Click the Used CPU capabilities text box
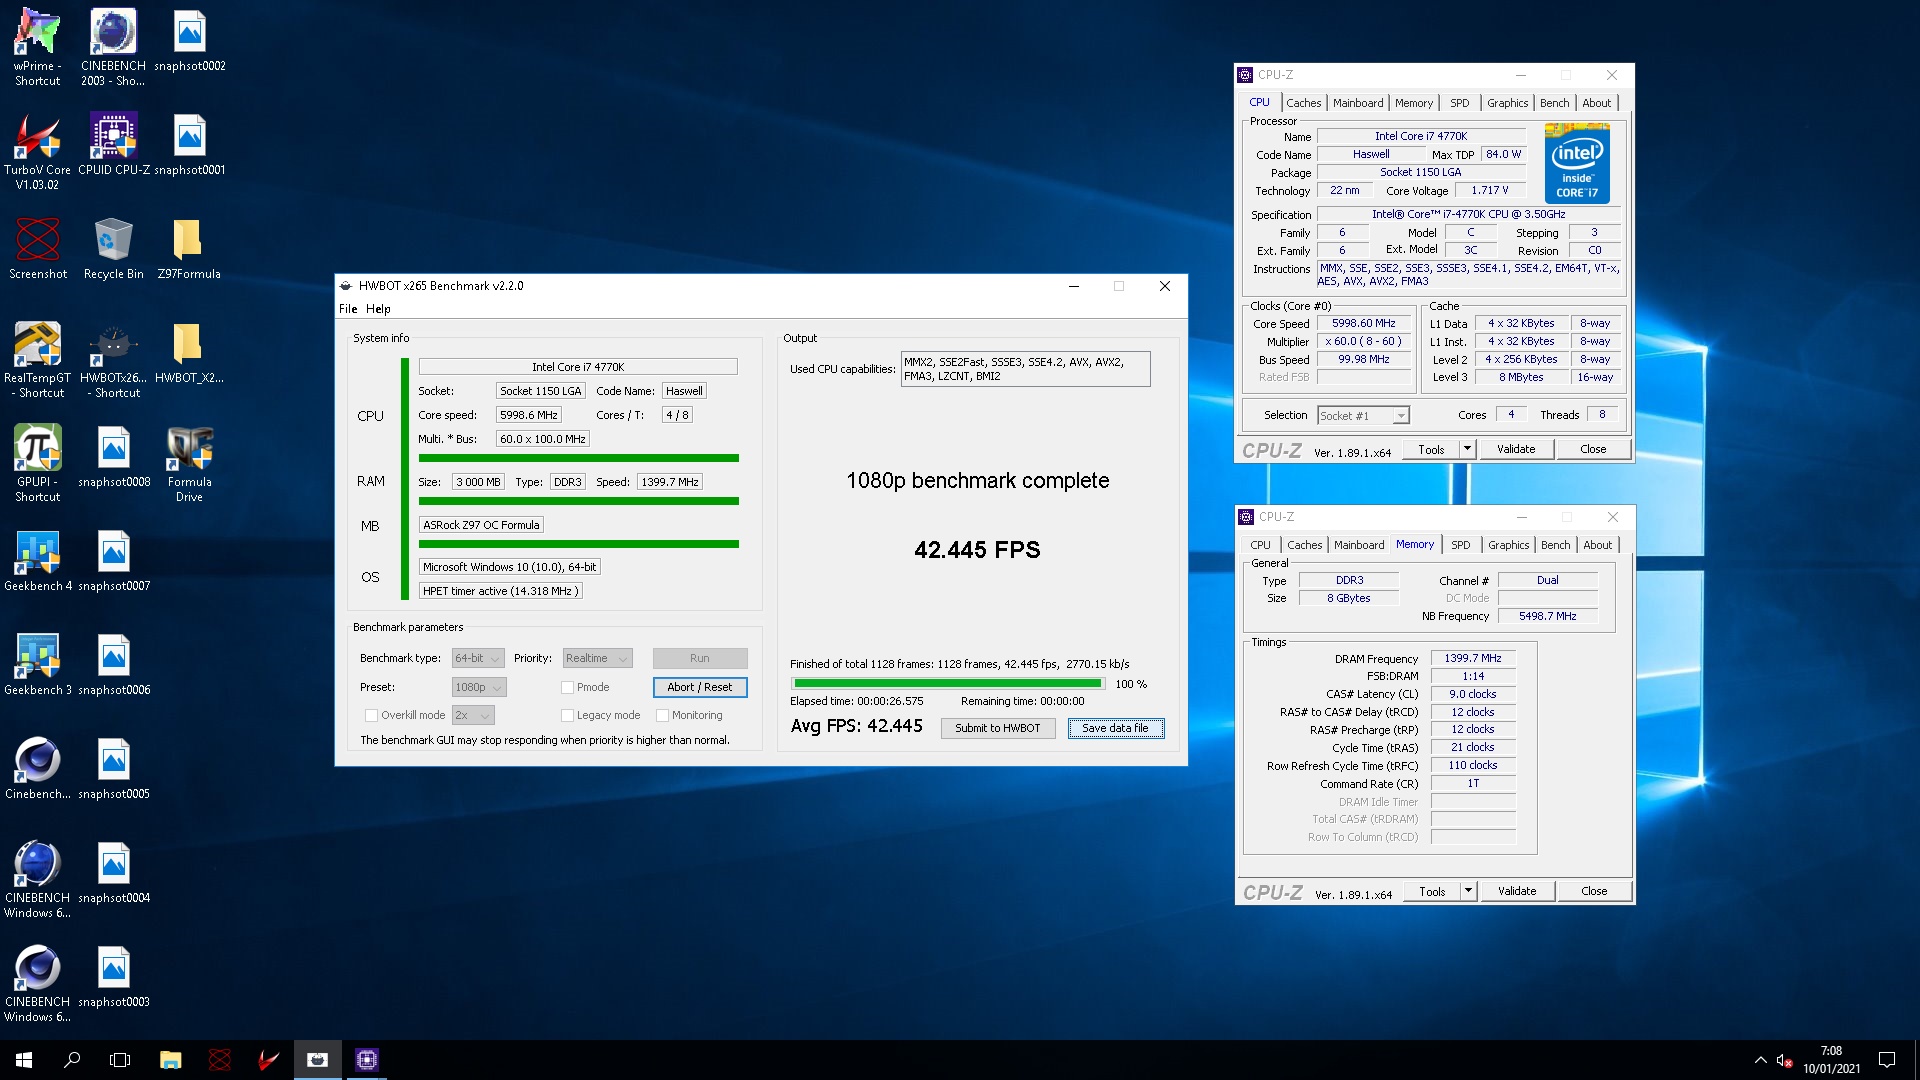The height and width of the screenshot is (1080, 1920). coord(1025,369)
